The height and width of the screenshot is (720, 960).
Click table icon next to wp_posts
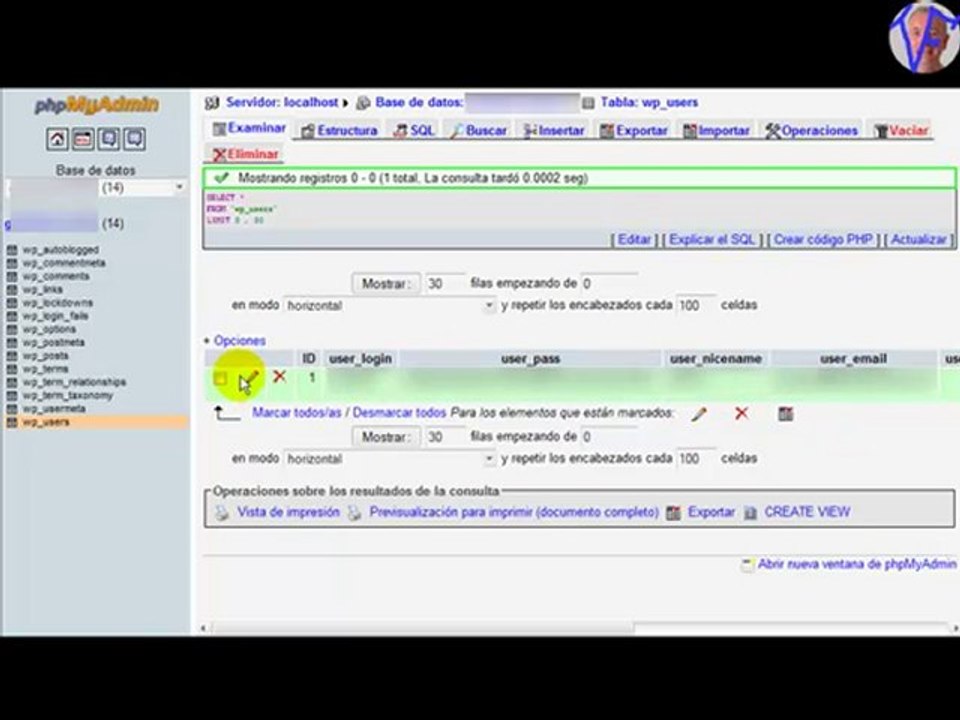pyautogui.click(x=12, y=356)
